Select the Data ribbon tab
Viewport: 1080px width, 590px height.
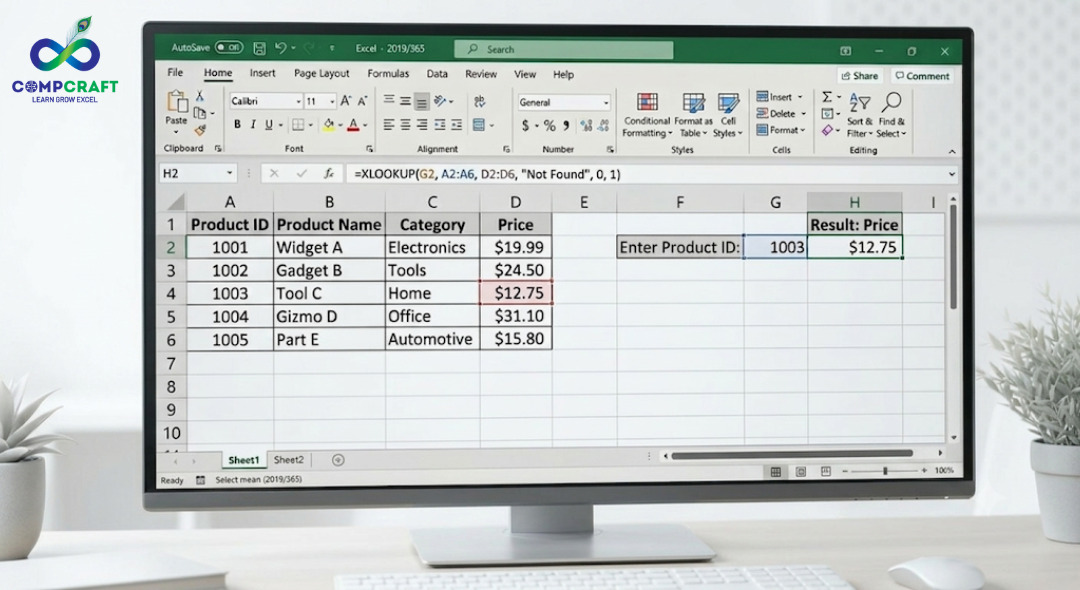[437, 74]
